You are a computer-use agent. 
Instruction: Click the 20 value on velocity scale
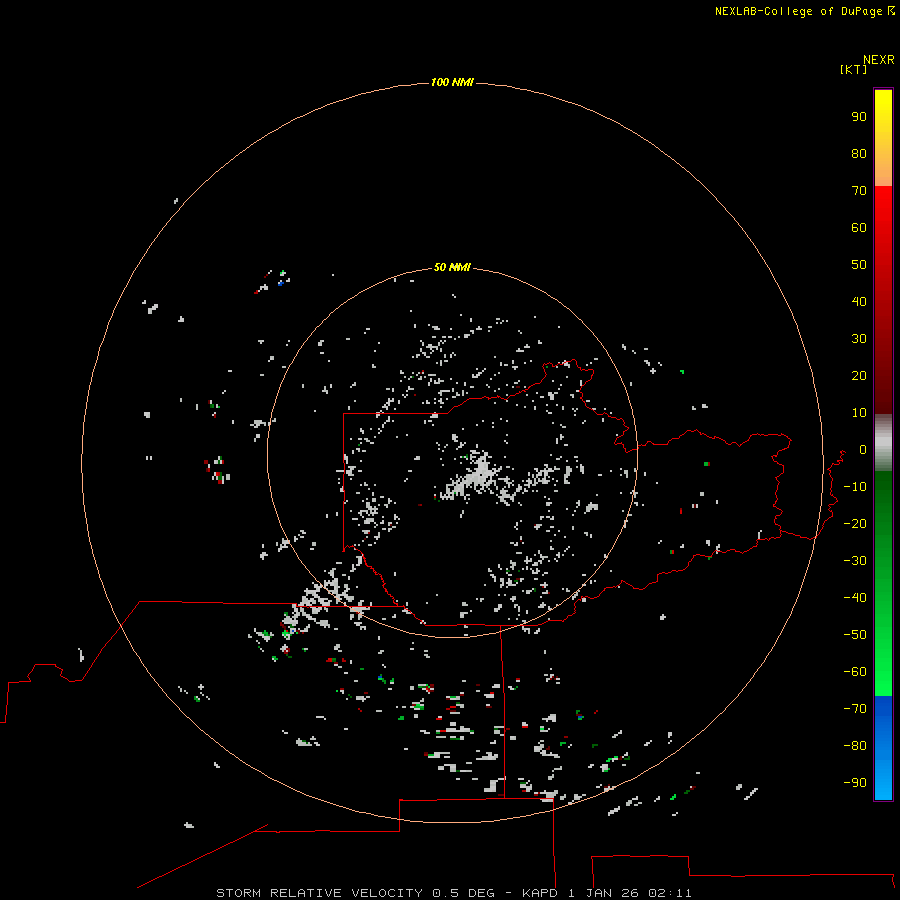pos(859,375)
